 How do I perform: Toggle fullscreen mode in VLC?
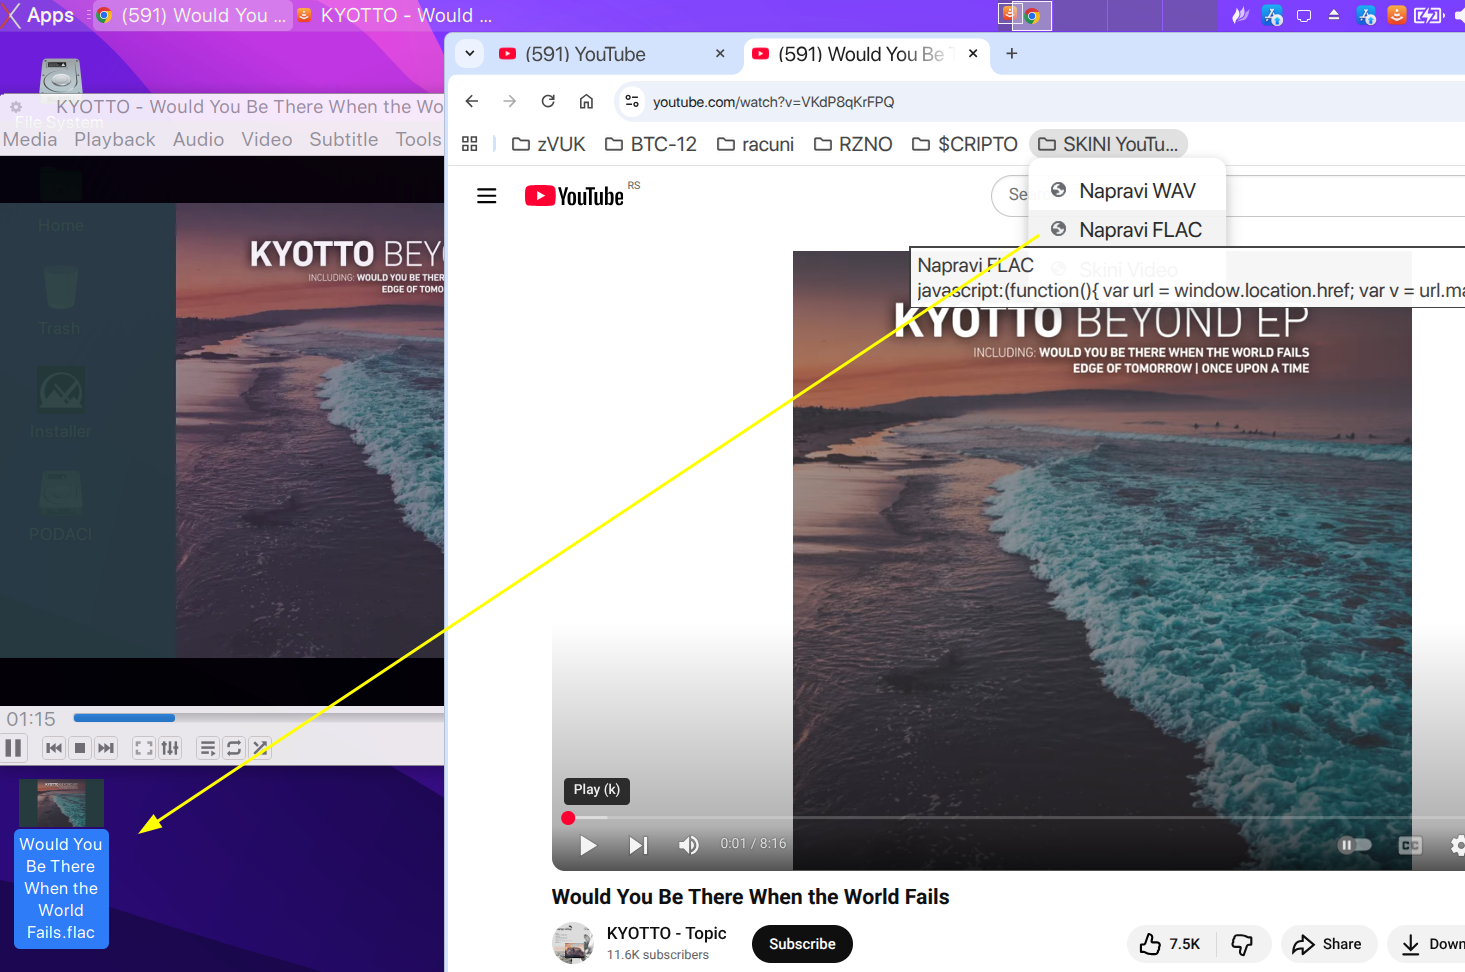pos(144,748)
